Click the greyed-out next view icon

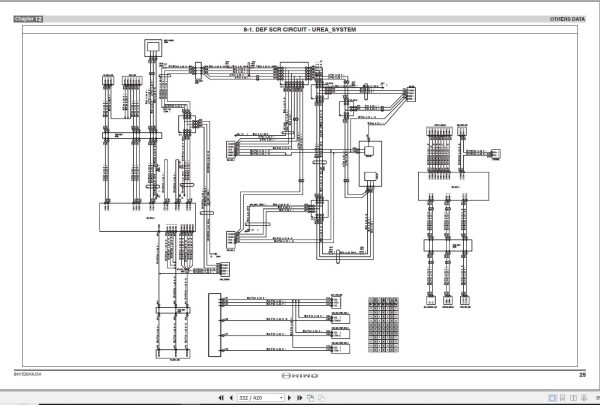(321, 398)
